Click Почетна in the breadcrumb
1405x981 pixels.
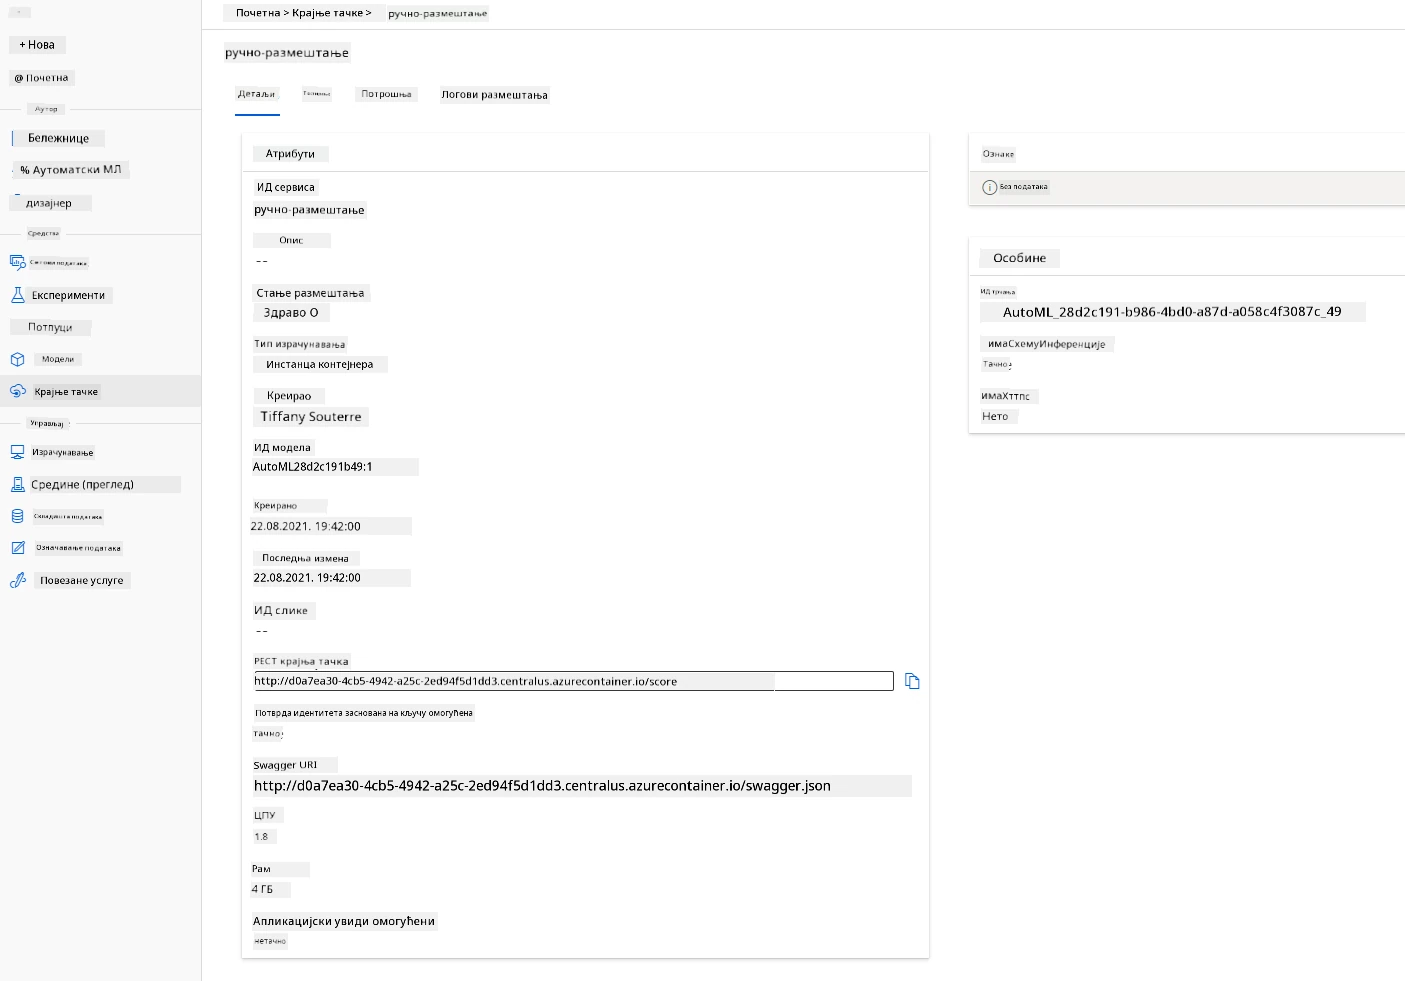pyautogui.click(x=258, y=13)
